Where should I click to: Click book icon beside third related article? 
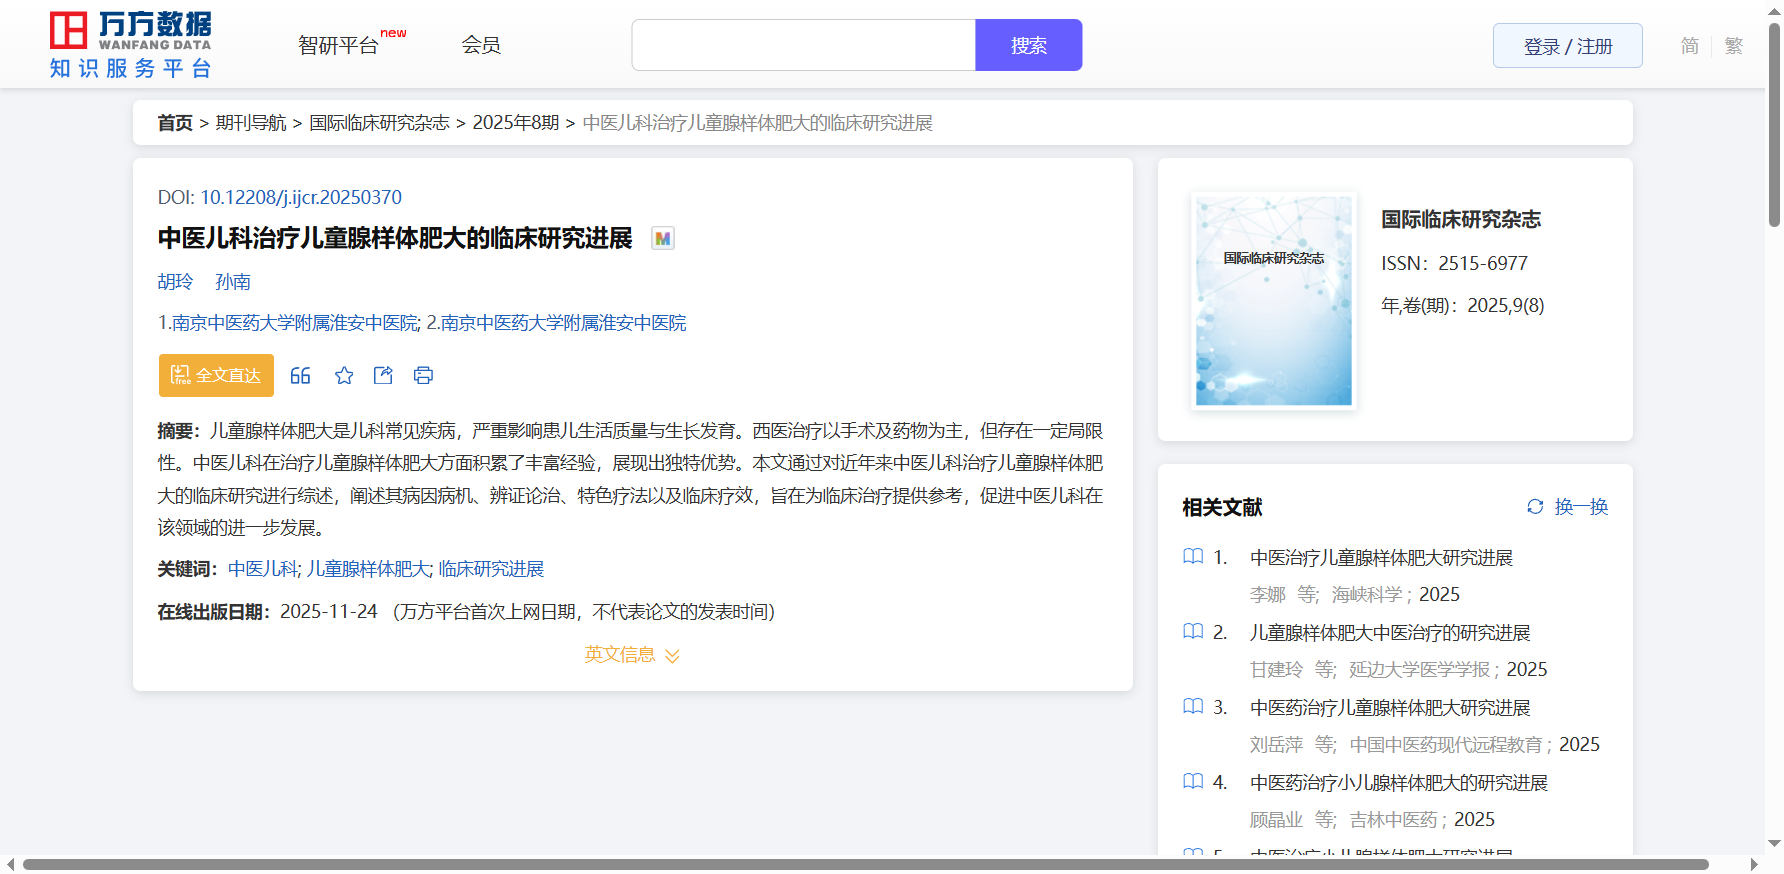(x=1192, y=707)
